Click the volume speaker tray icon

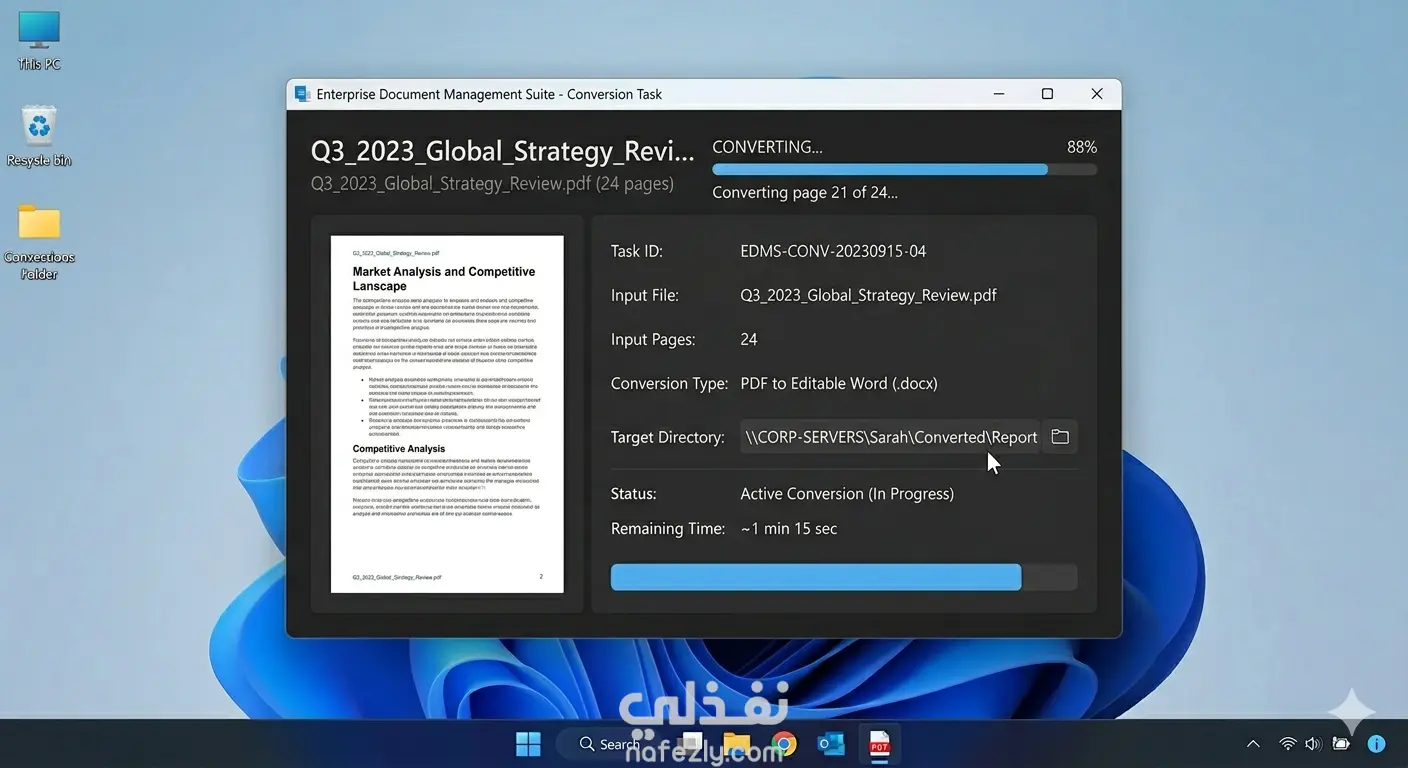click(1313, 744)
